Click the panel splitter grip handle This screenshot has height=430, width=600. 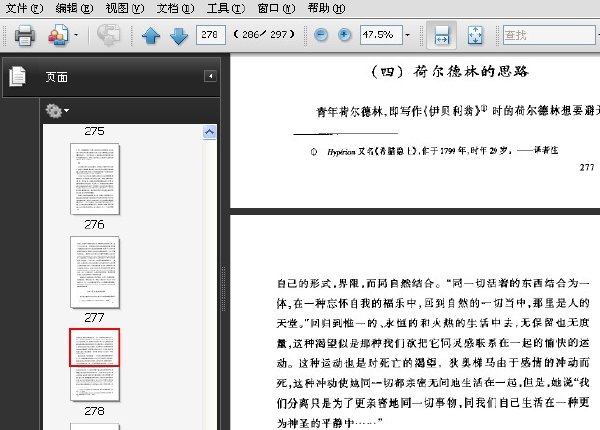click(224, 289)
